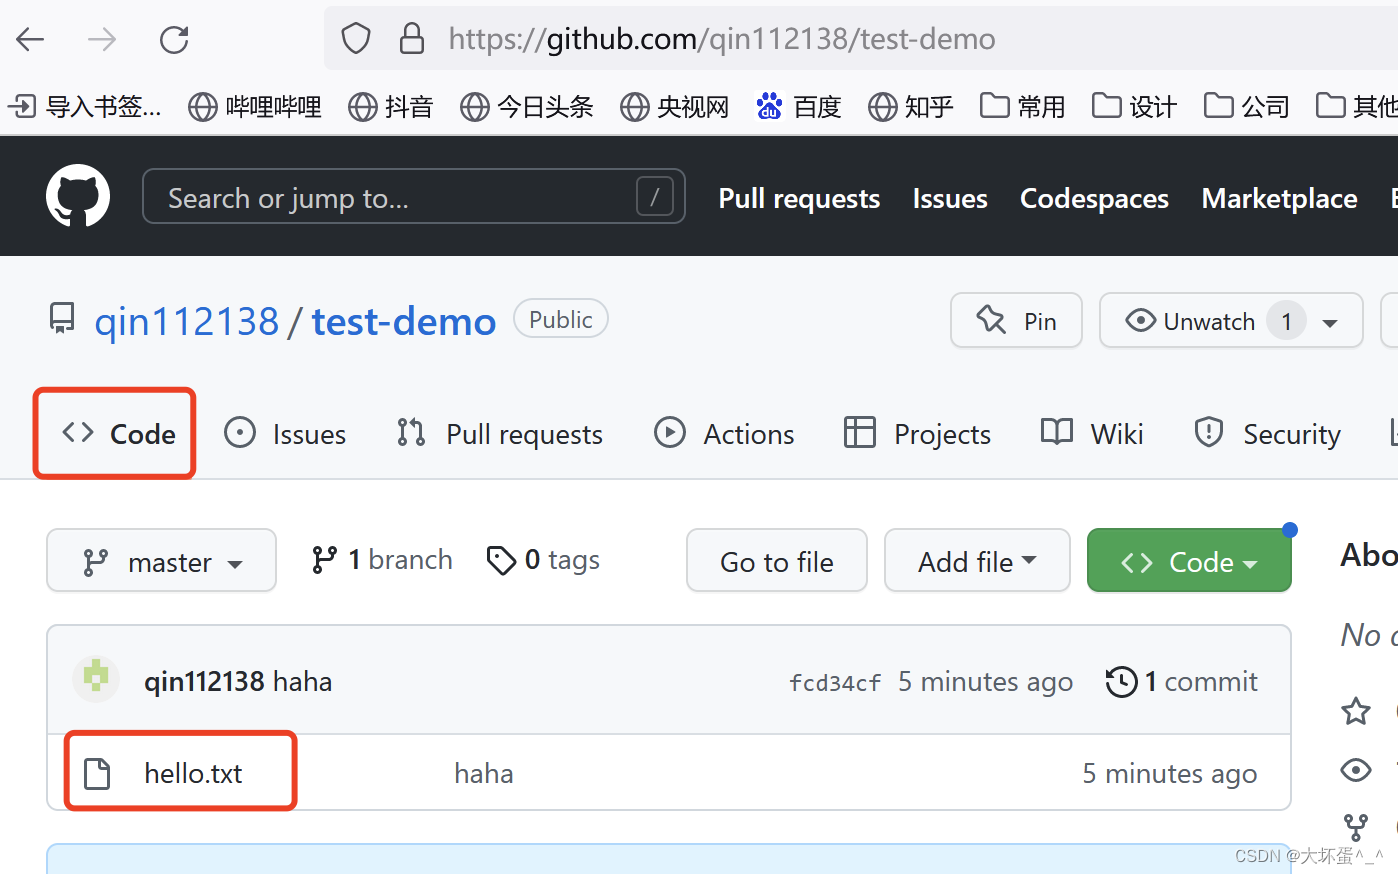Open the 知乎 bookmark
Screen dimensions: 1398x874
click(x=911, y=106)
